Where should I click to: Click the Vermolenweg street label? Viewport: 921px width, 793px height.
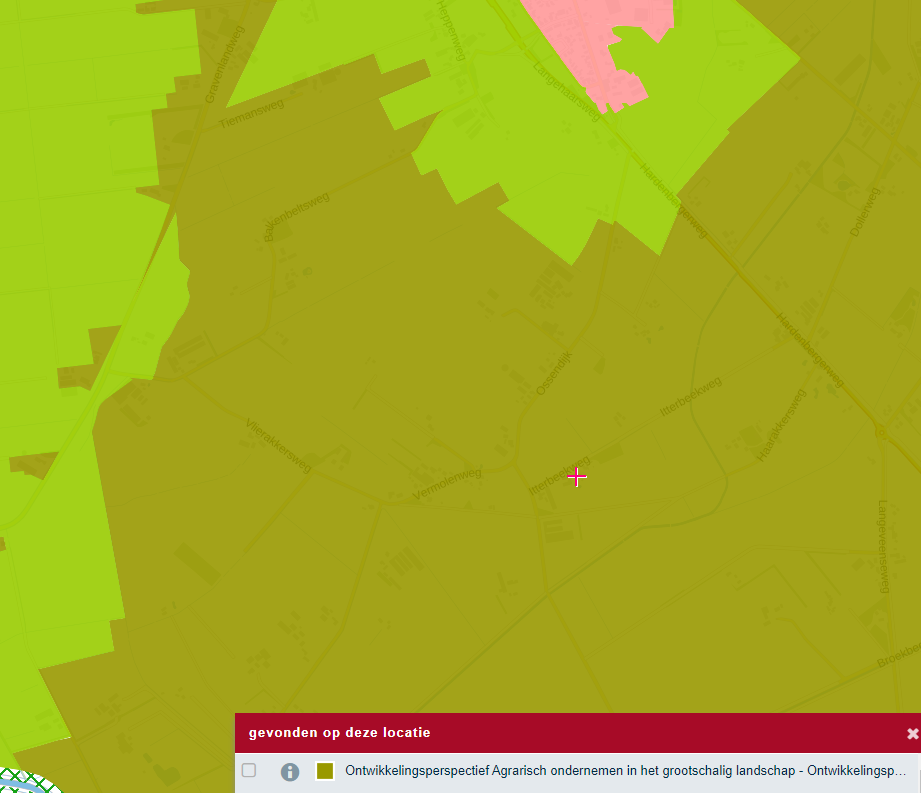tap(447, 484)
